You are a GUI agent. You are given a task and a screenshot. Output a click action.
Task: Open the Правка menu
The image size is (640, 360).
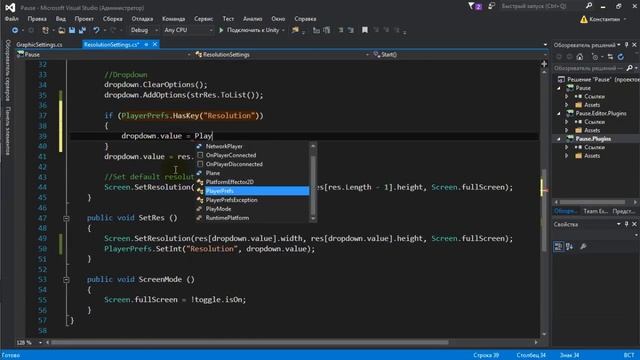click(37, 19)
